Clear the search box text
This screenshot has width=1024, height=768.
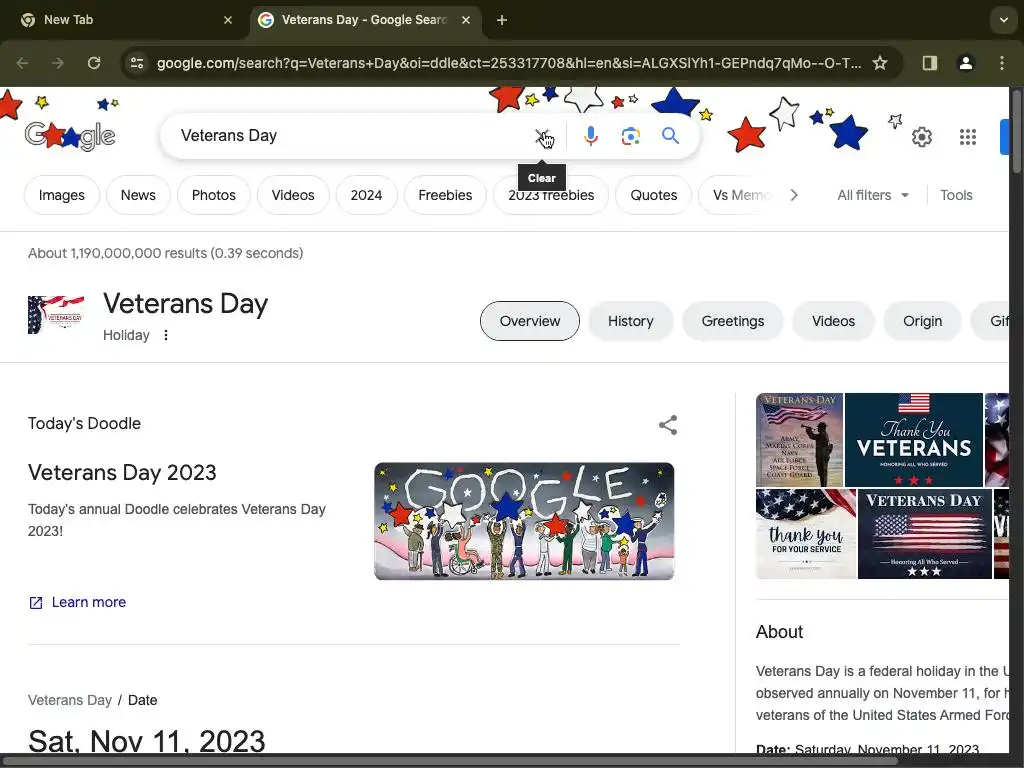tap(542, 136)
